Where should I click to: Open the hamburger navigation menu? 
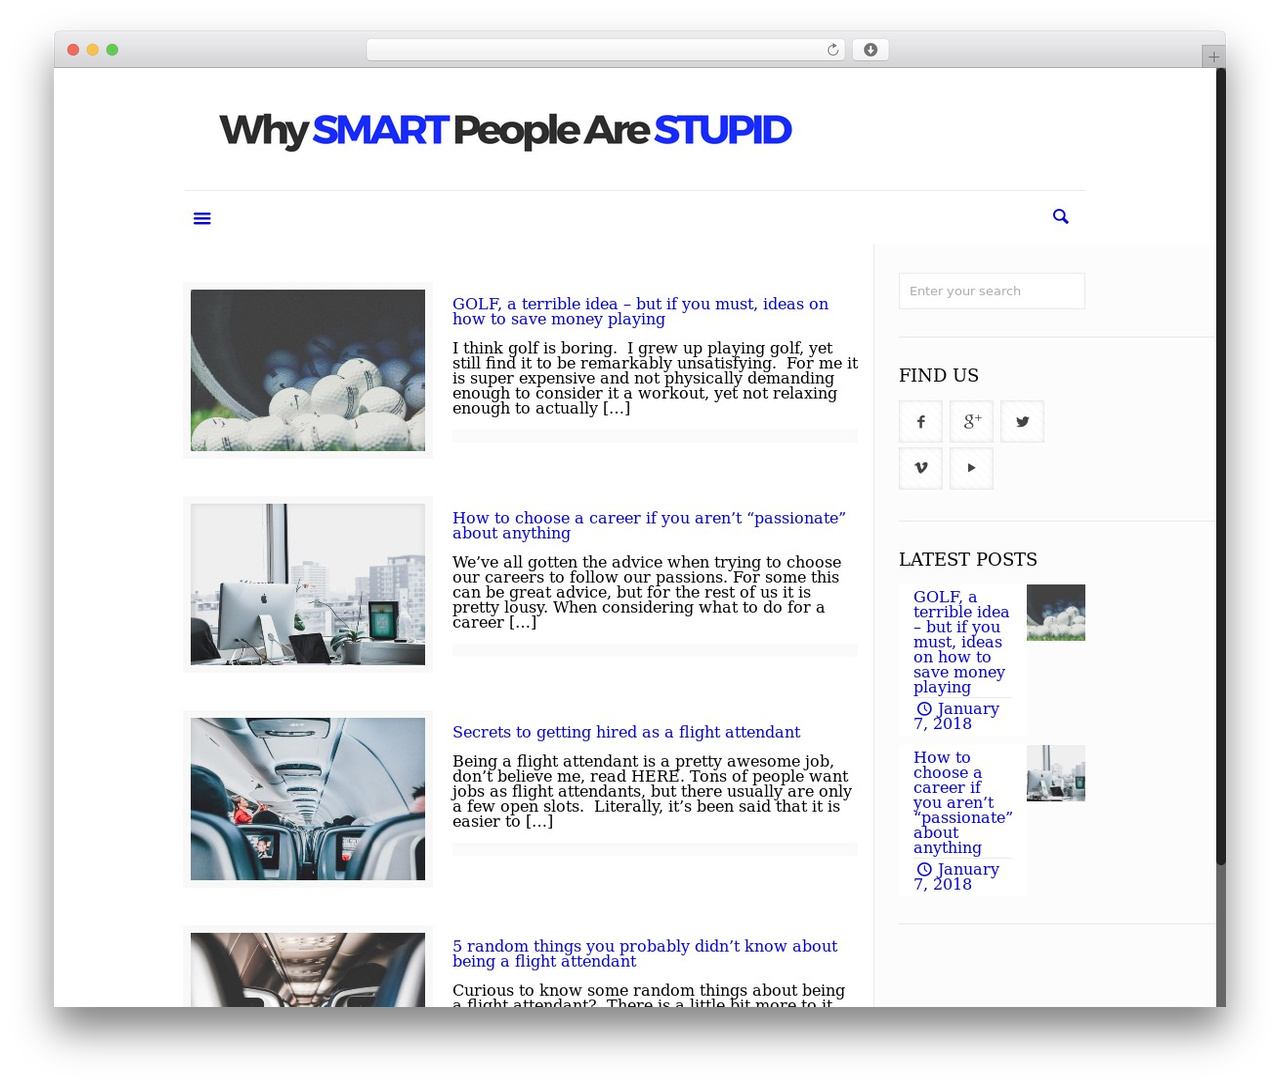202,218
